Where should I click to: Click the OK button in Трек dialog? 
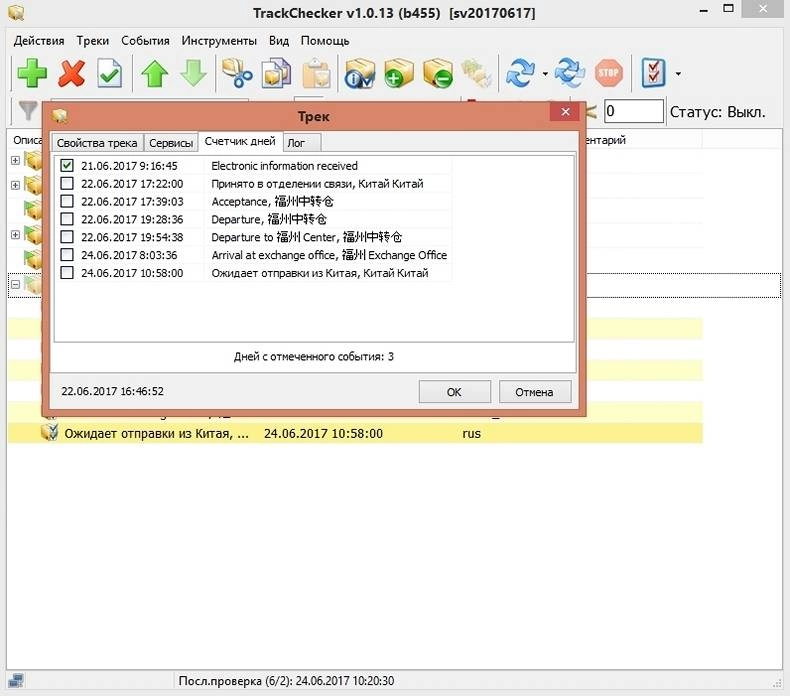tap(454, 392)
